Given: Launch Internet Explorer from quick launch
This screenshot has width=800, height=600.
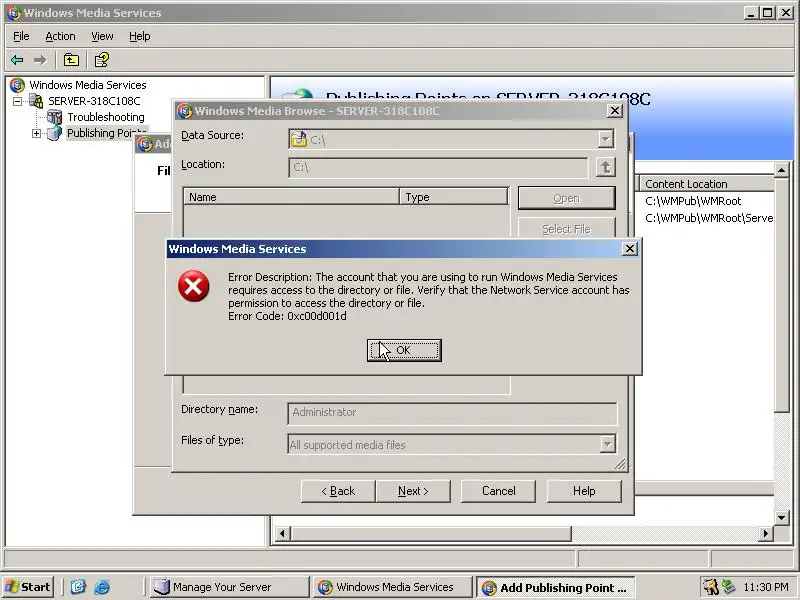Looking at the screenshot, I should tap(103, 587).
